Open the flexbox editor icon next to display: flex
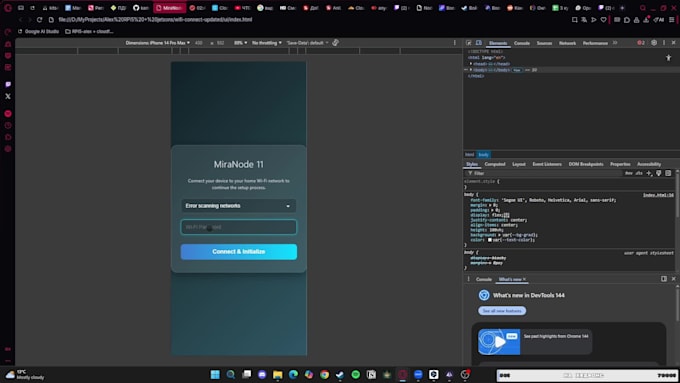The height and width of the screenshot is (383, 680). (x=507, y=215)
